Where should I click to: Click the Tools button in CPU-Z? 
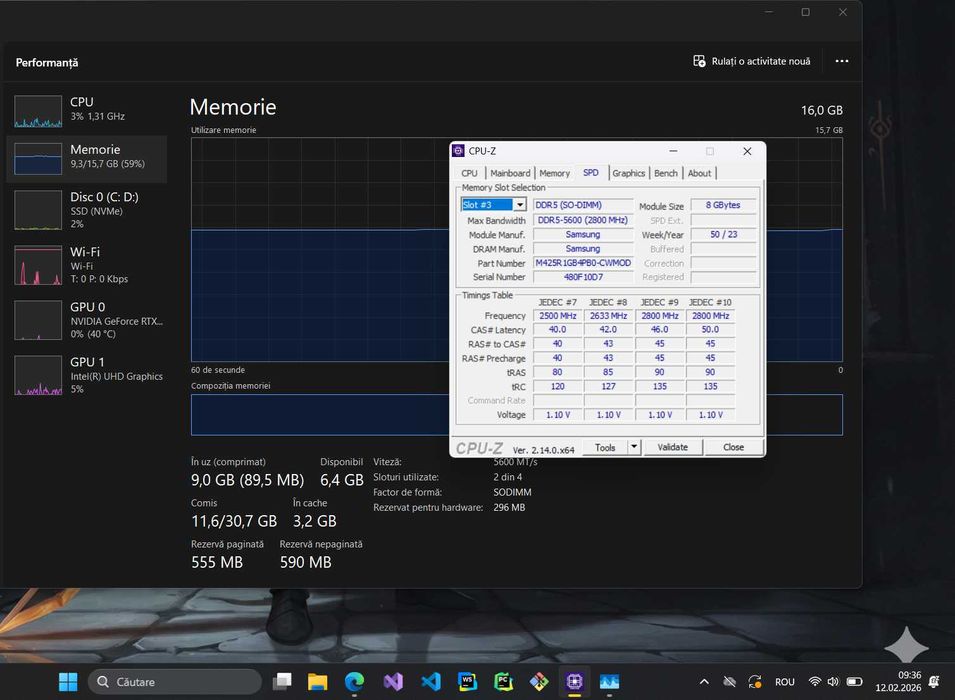pyautogui.click(x=604, y=447)
